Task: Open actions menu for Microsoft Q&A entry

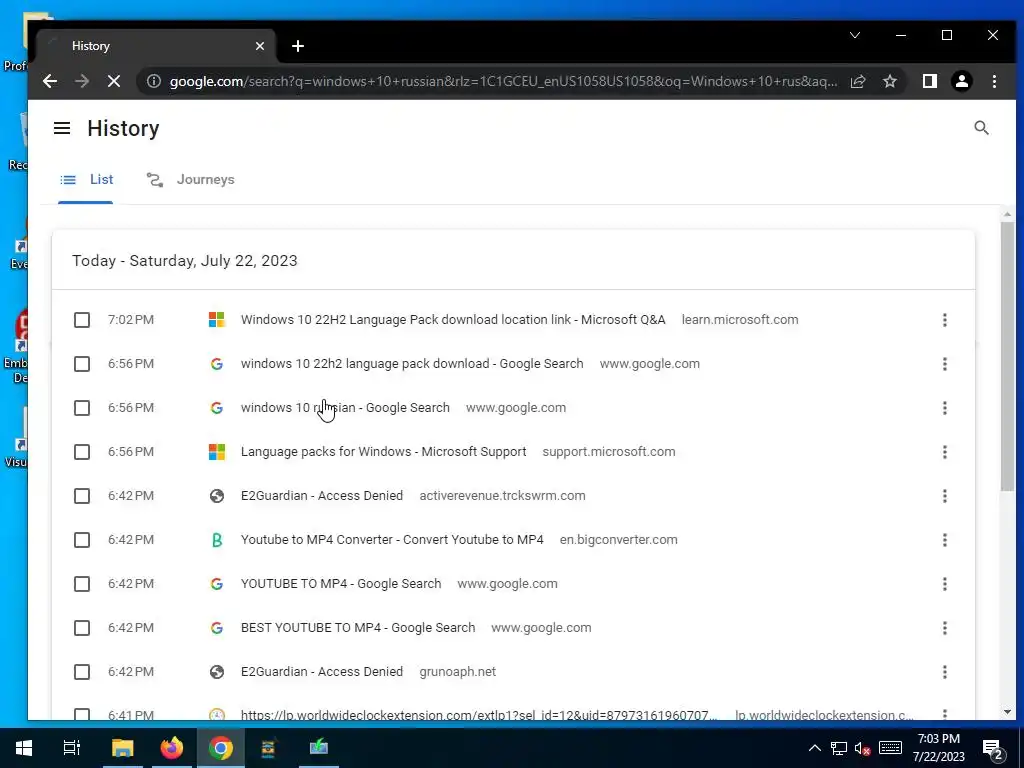Action: coord(944,319)
